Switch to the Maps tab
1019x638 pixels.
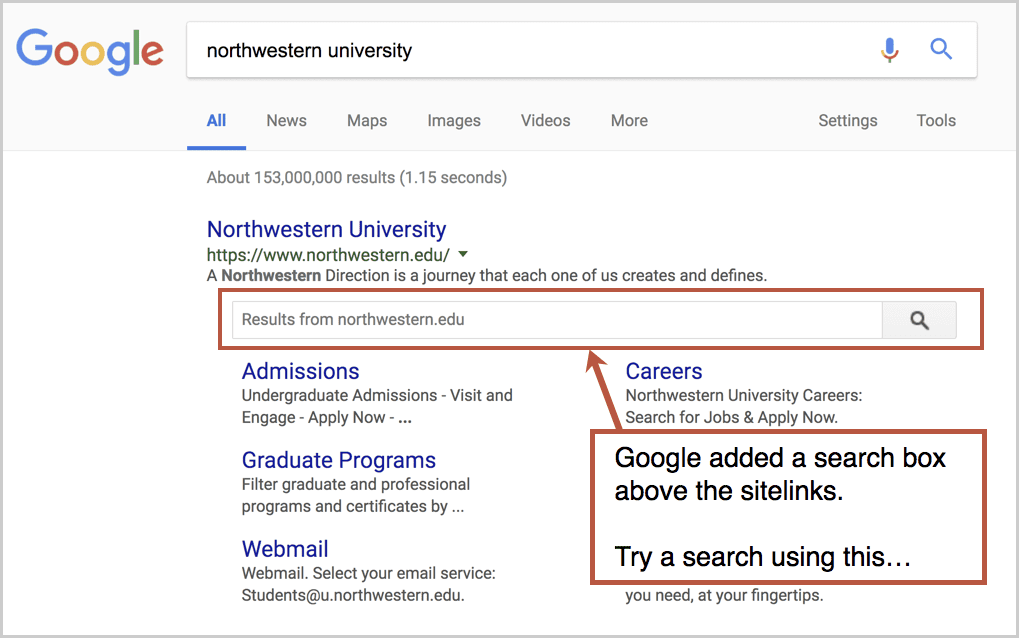click(367, 120)
